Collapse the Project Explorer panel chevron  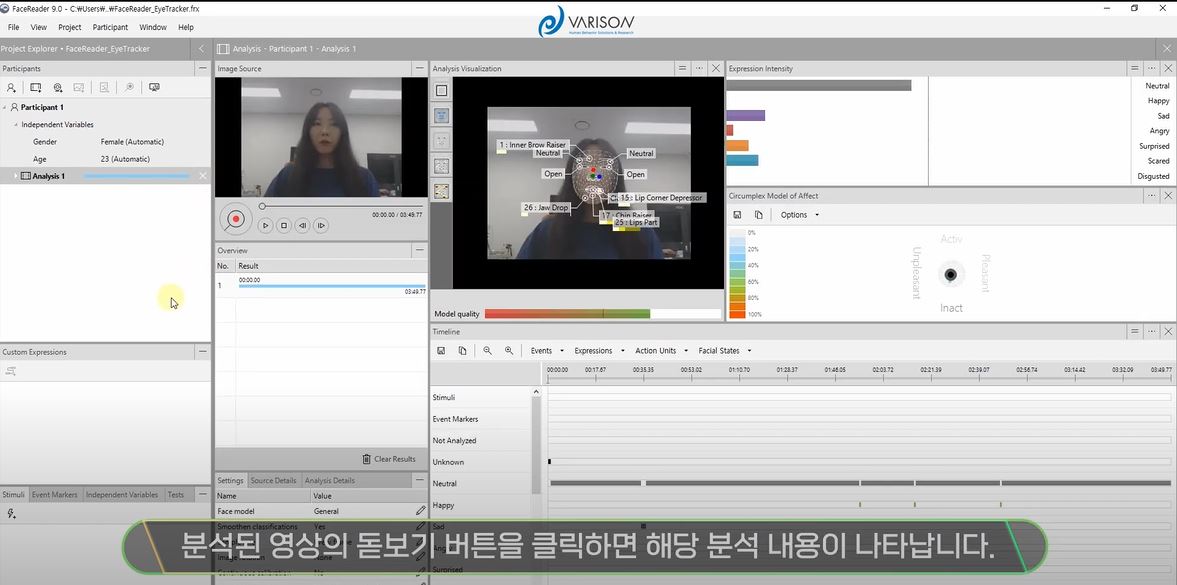201,49
